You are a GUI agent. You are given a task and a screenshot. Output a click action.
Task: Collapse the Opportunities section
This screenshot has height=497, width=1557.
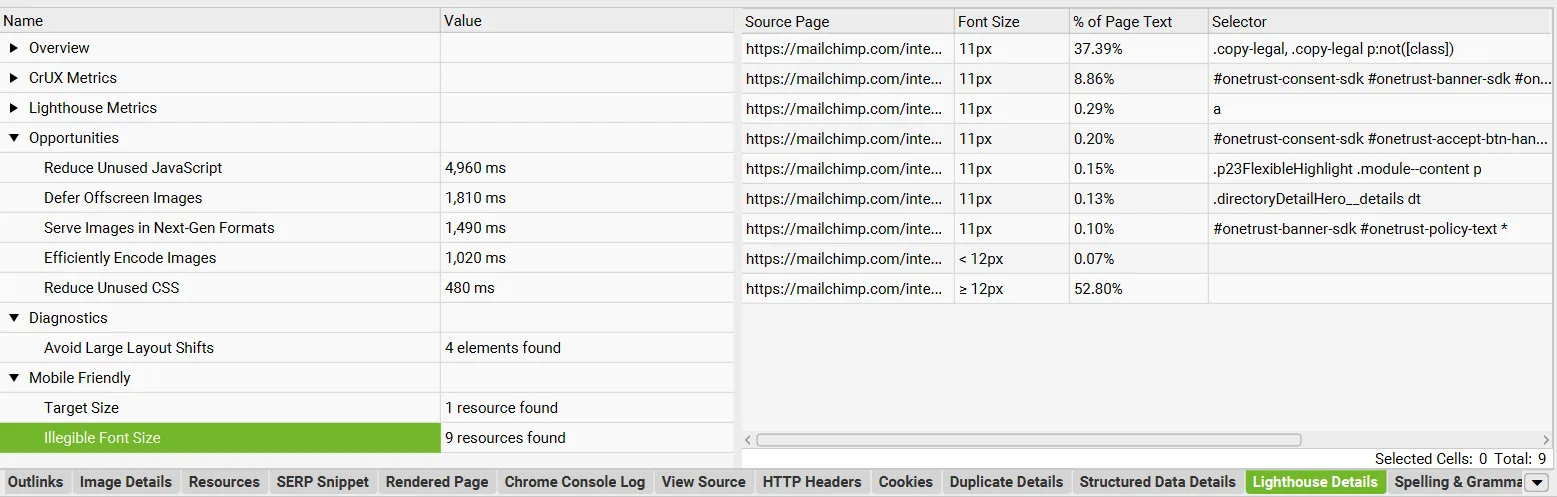[14, 138]
